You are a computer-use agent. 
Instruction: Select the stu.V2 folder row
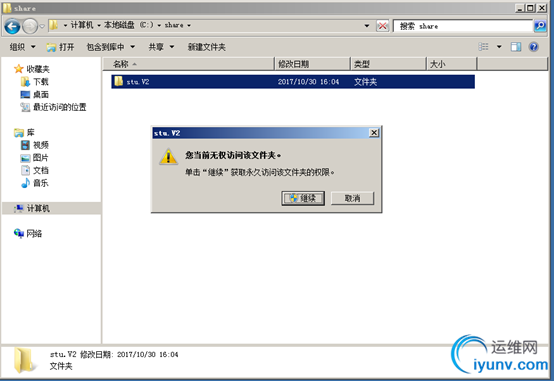tap(293, 82)
